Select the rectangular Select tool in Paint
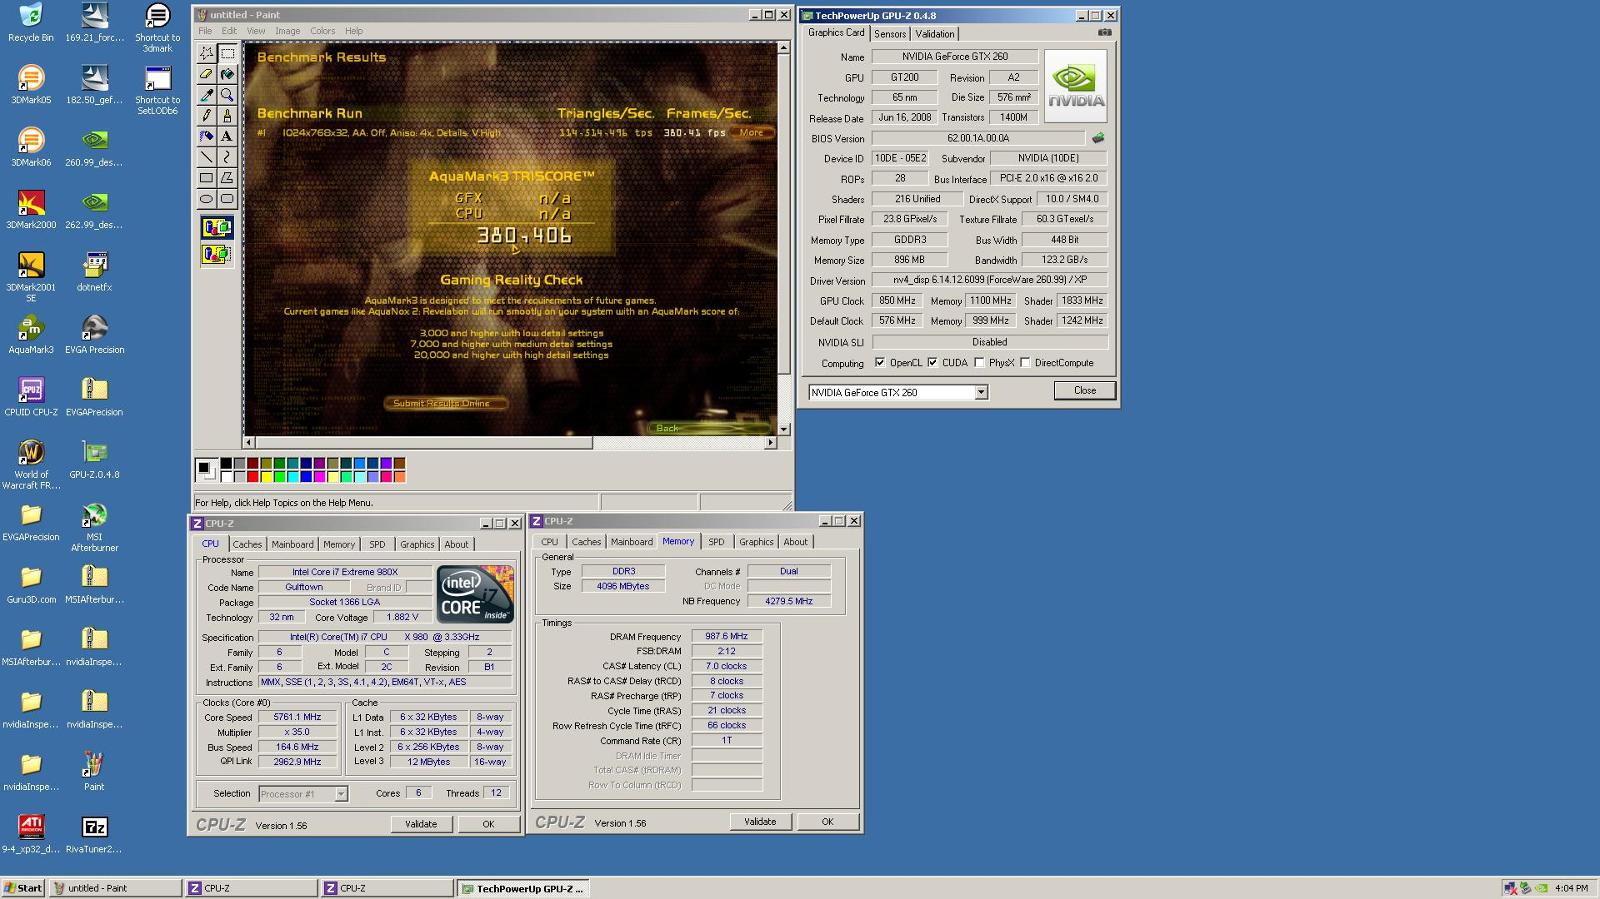This screenshot has width=1600, height=899. (x=227, y=53)
